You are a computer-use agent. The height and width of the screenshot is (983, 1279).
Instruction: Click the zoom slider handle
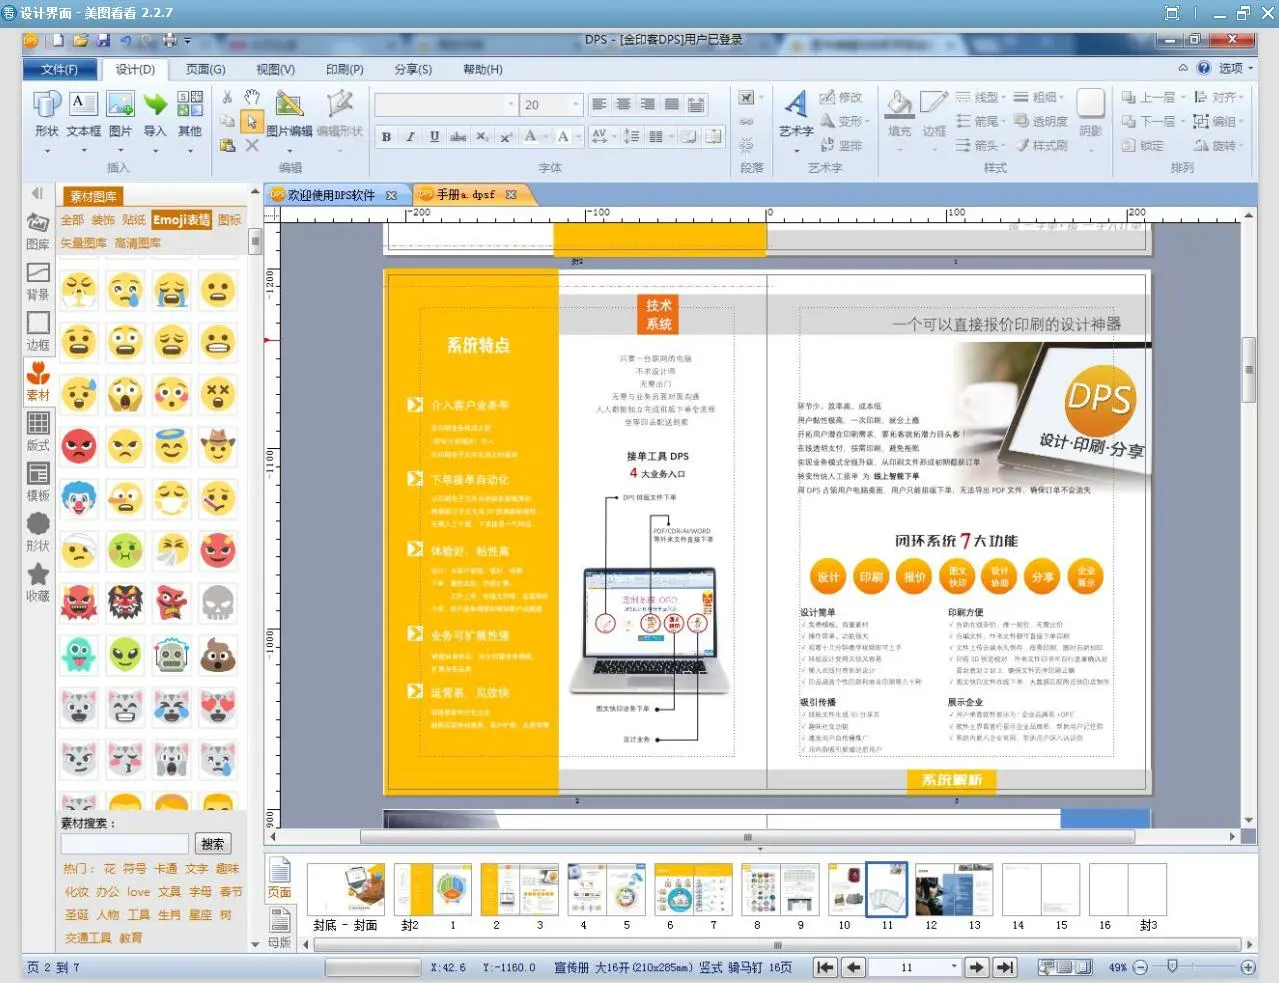tap(1172, 967)
